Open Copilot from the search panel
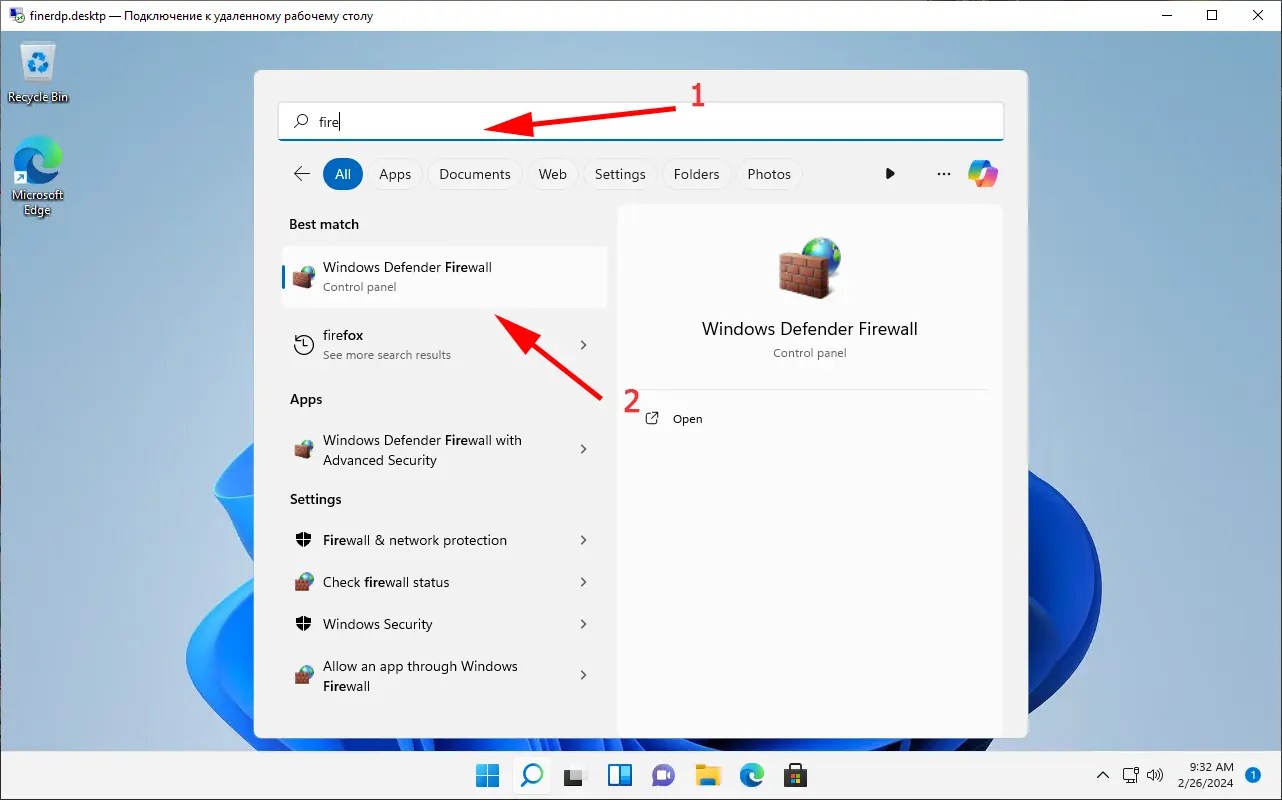Image resolution: width=1282 pixels, height=800 pixels. point(982,173)
